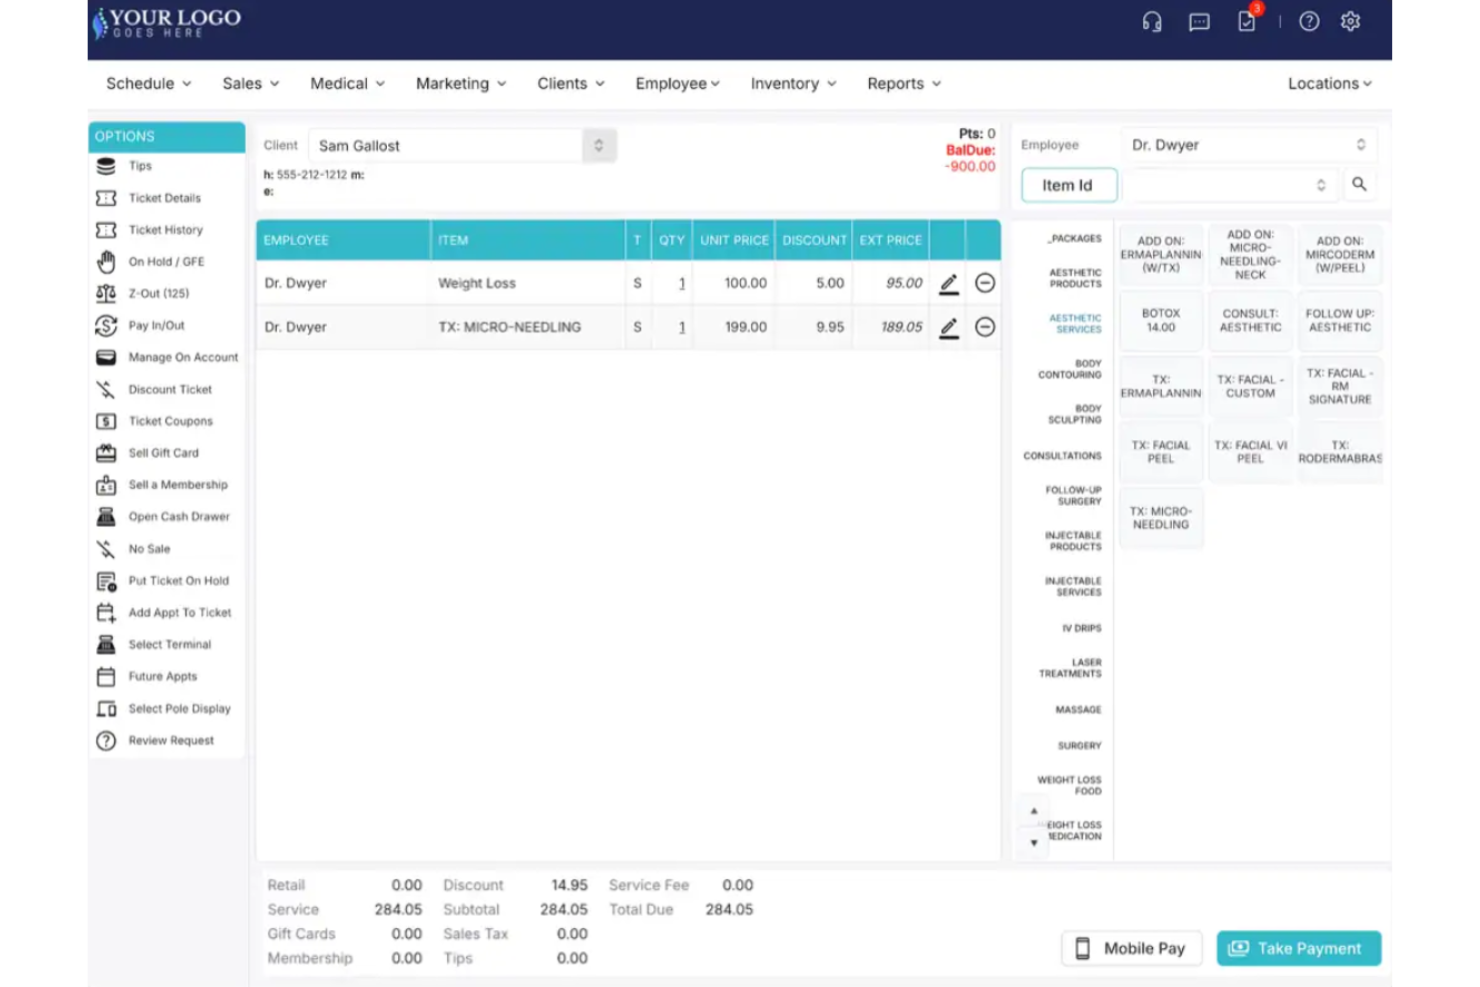Viewport: 1480px width, 987px height.
Task: Click the Z-Out scales icon
Action: click(x=106, y=294)
